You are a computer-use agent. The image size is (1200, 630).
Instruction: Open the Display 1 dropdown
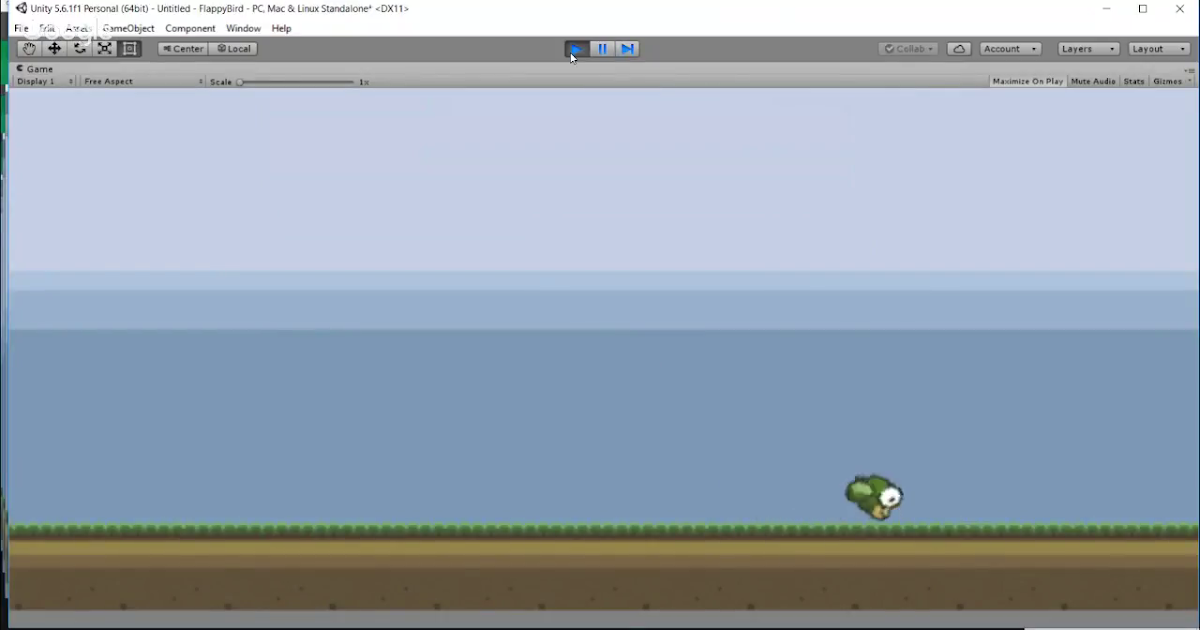point(38,81)
